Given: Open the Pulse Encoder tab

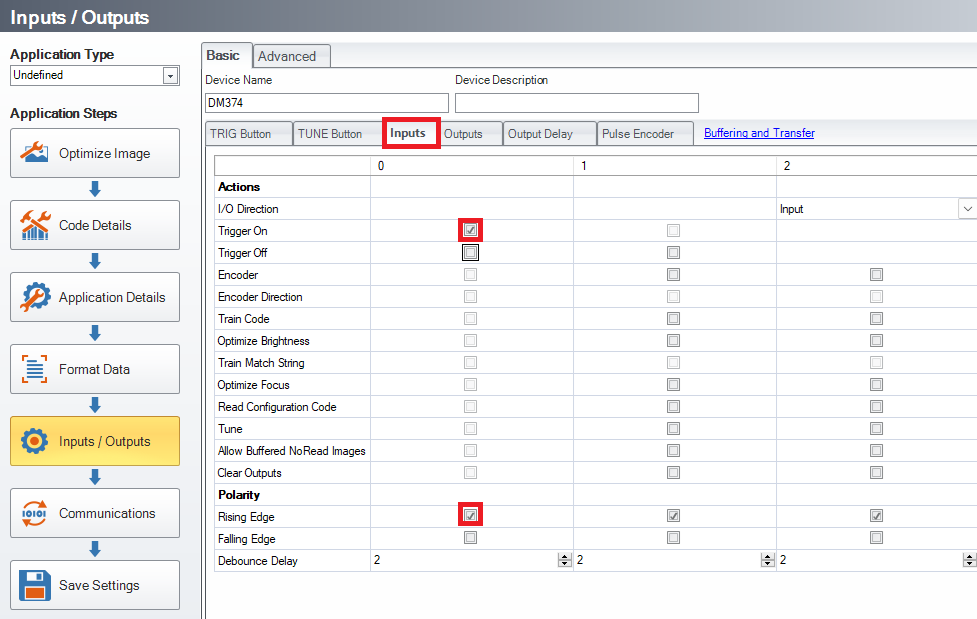Looking at the screenshot, I should point(637,134).
